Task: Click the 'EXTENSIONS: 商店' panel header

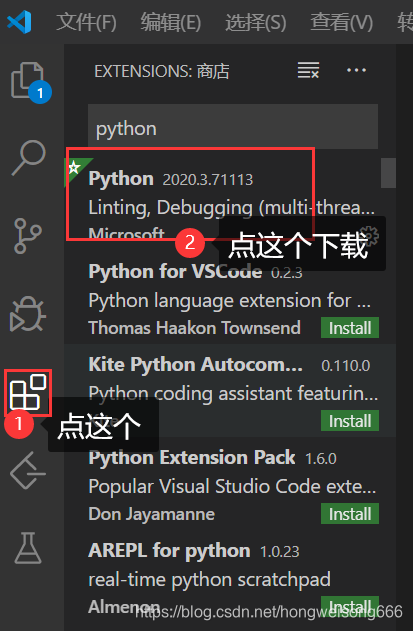Action: click(x=162, y=71)
